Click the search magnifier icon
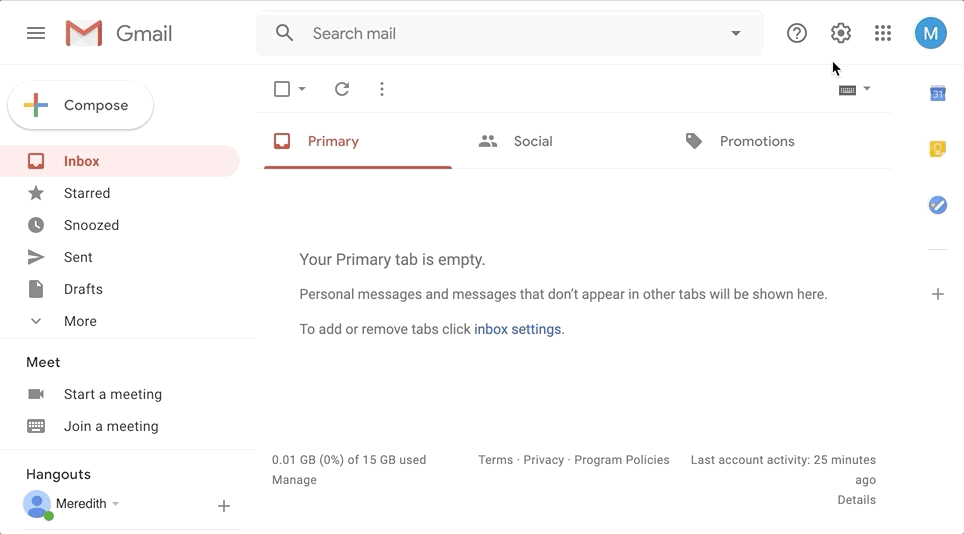This screenshot has width=964, height=534. click(x=284, y=33)
